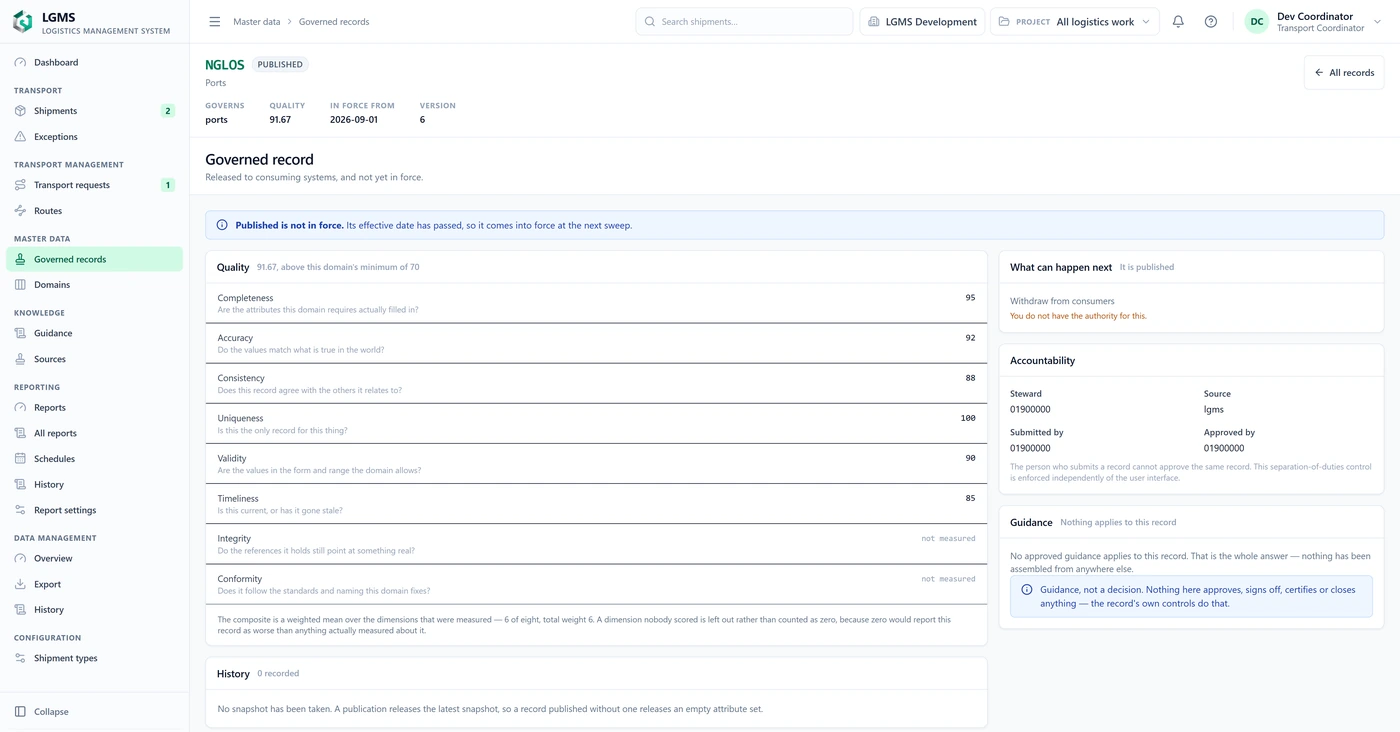Open Routes in the sidebar
The height and width of the screenshot is (732, 1400).
click(x=95, y=211)
